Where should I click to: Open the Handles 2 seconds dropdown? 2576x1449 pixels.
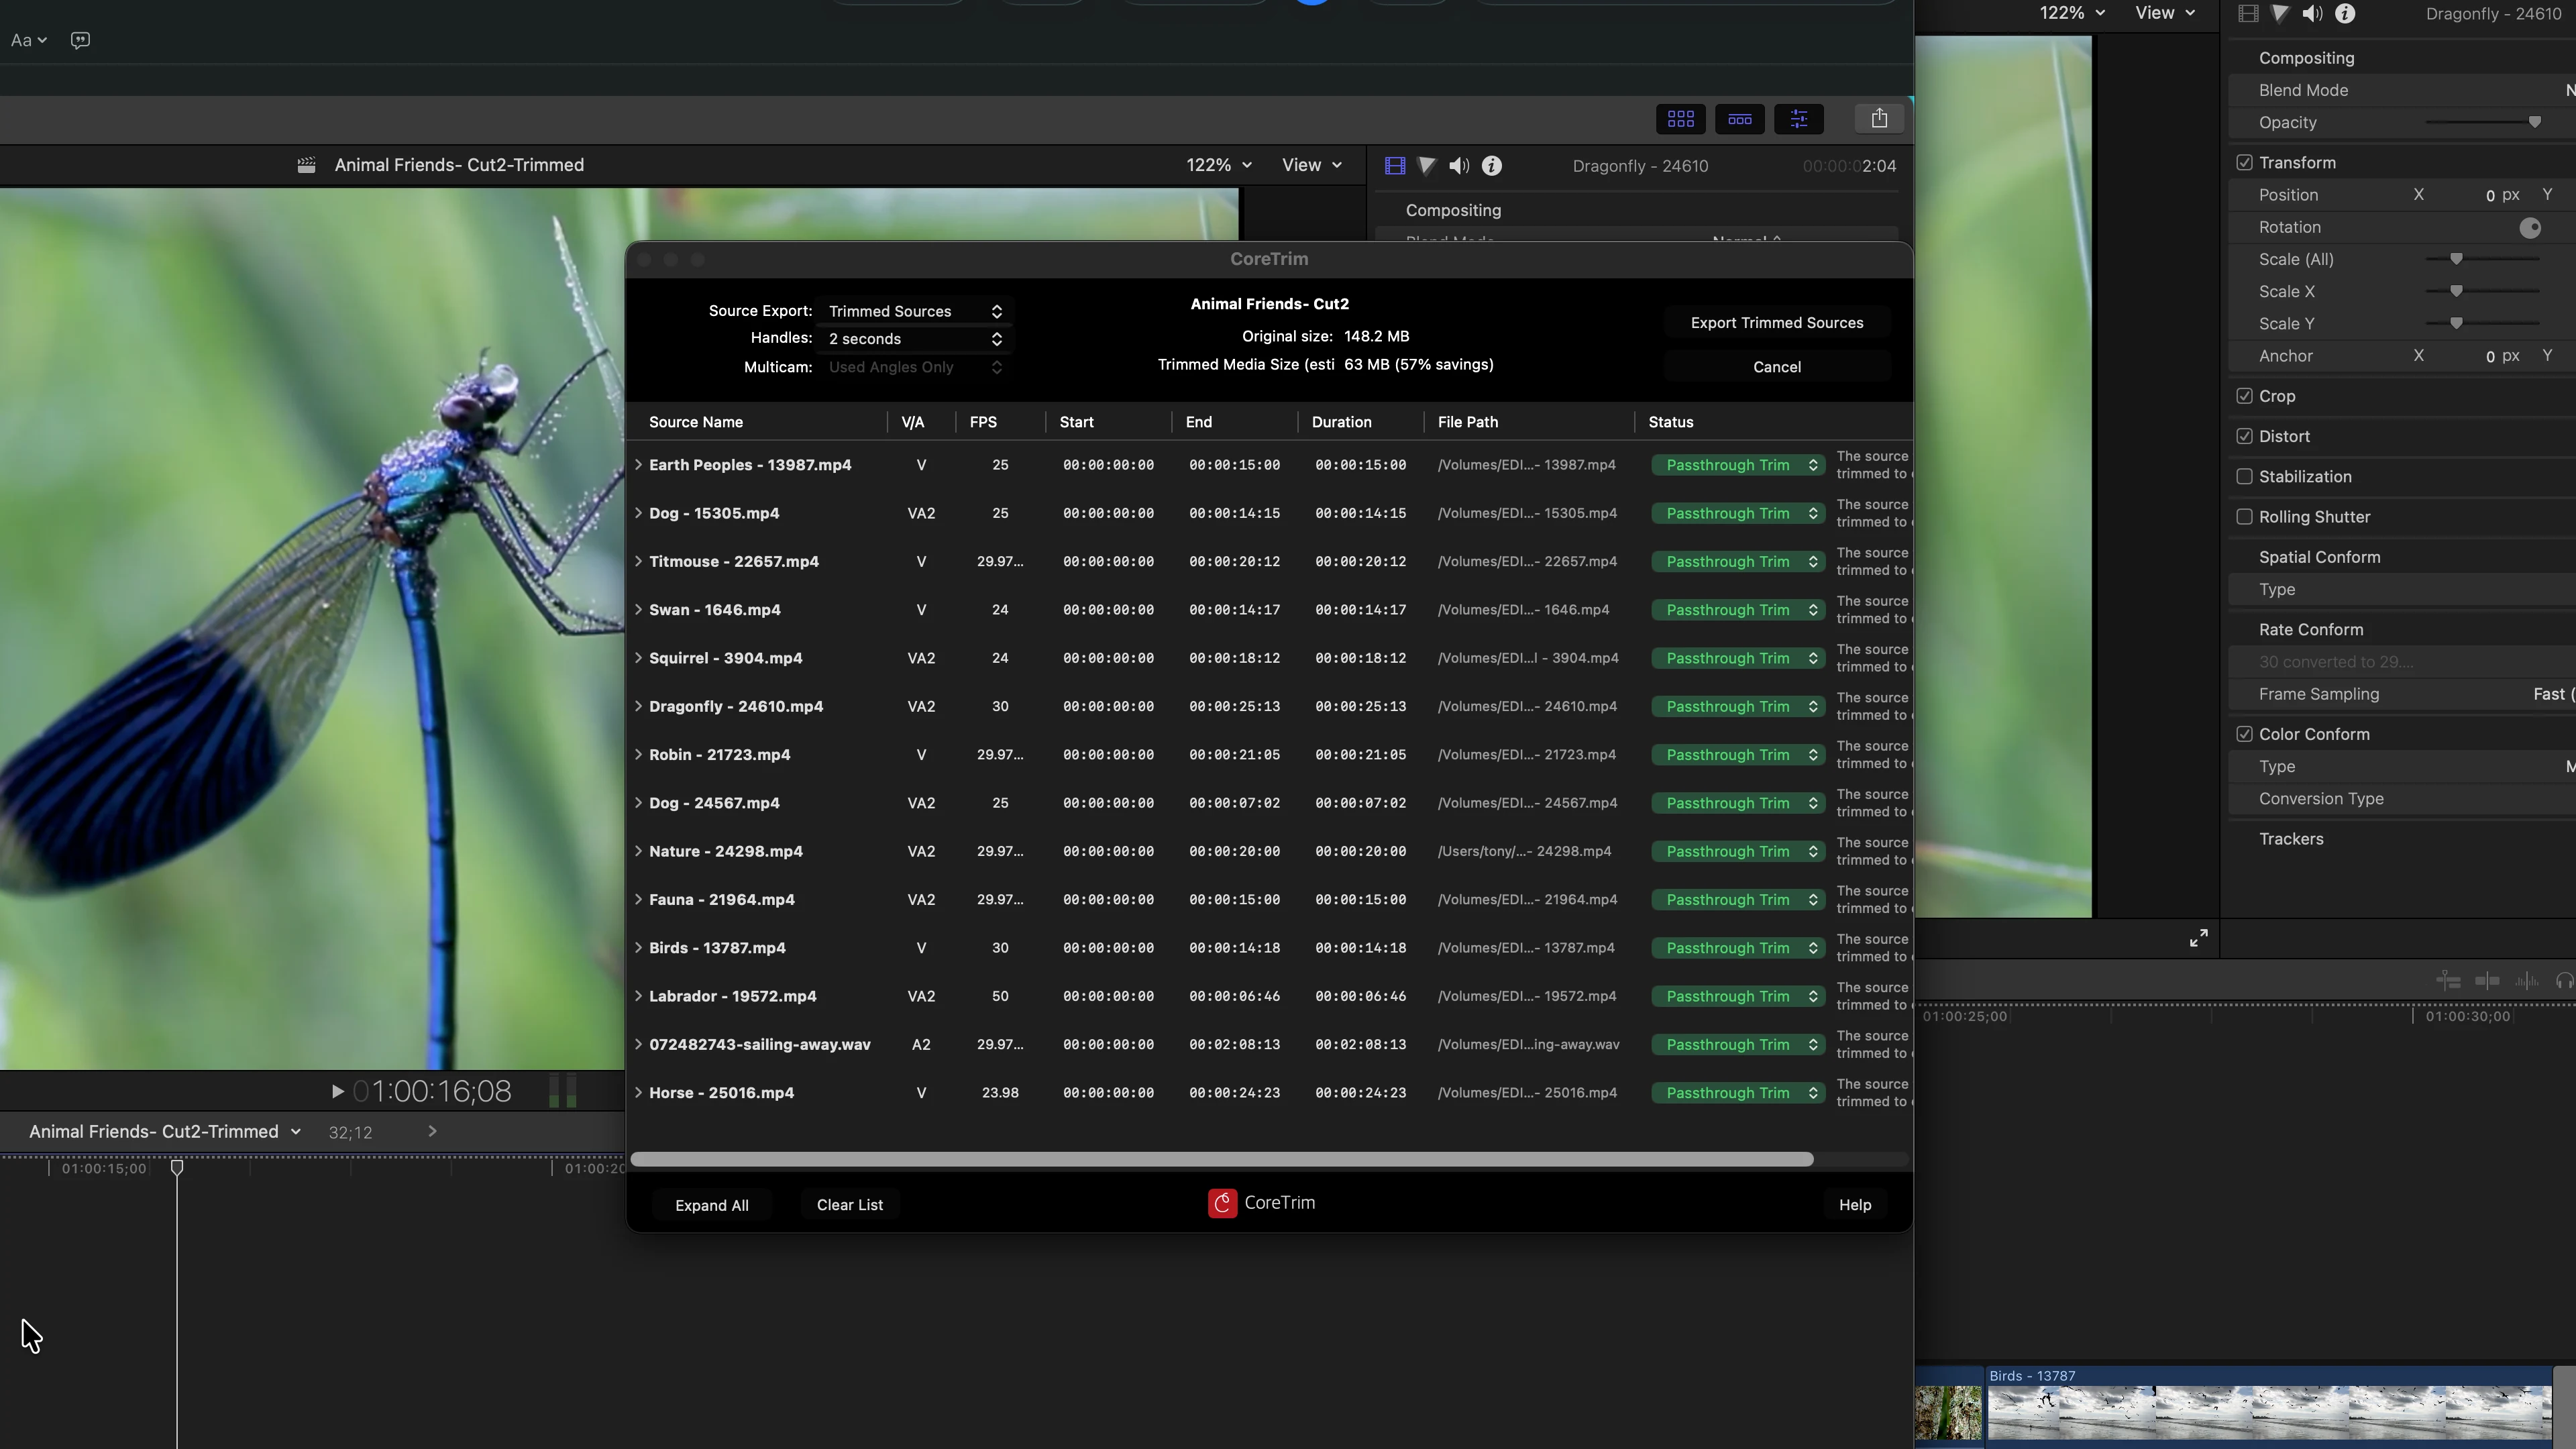click(914, 338)
